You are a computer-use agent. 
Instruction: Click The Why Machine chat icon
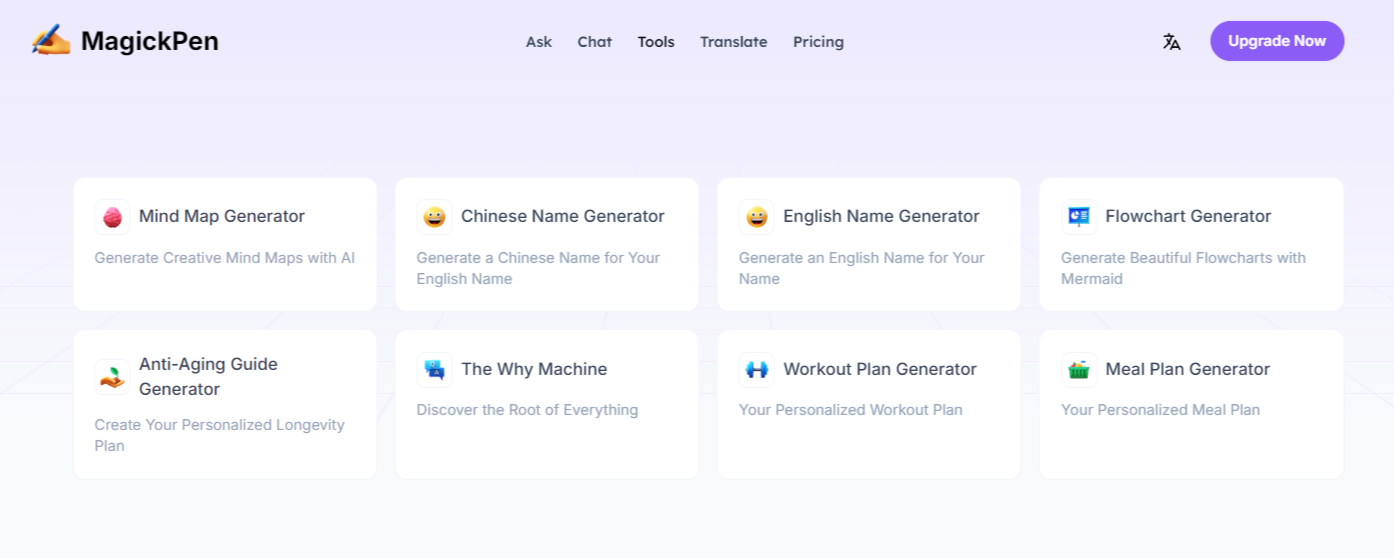point(434,370)
